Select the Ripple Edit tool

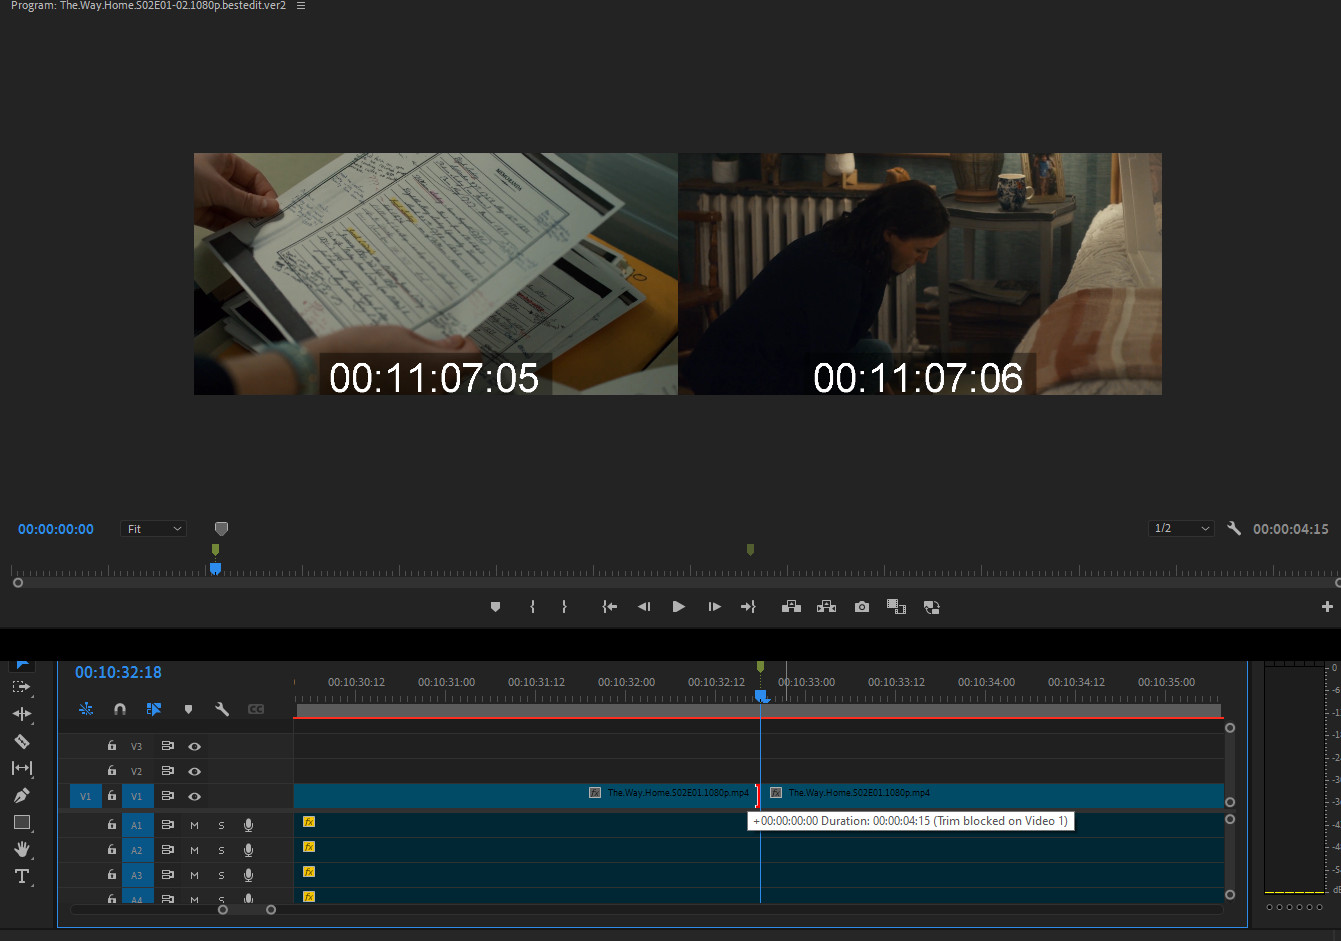coord(22,714)
